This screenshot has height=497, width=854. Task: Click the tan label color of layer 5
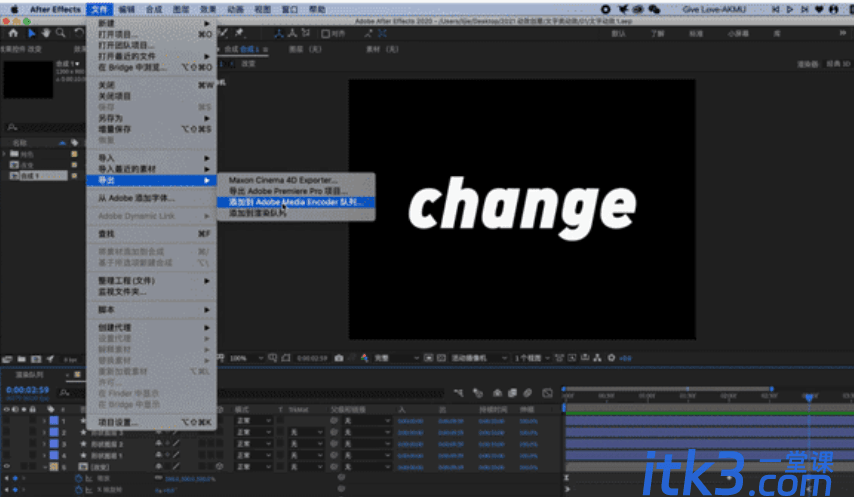54,467
